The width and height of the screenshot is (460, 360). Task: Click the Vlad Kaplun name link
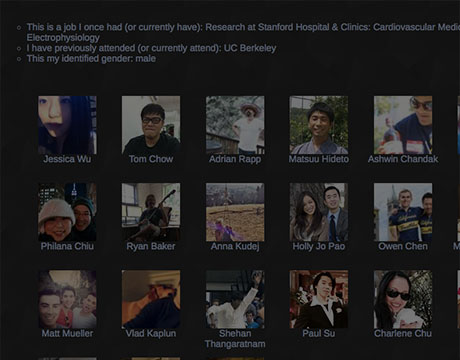point(151,333)
